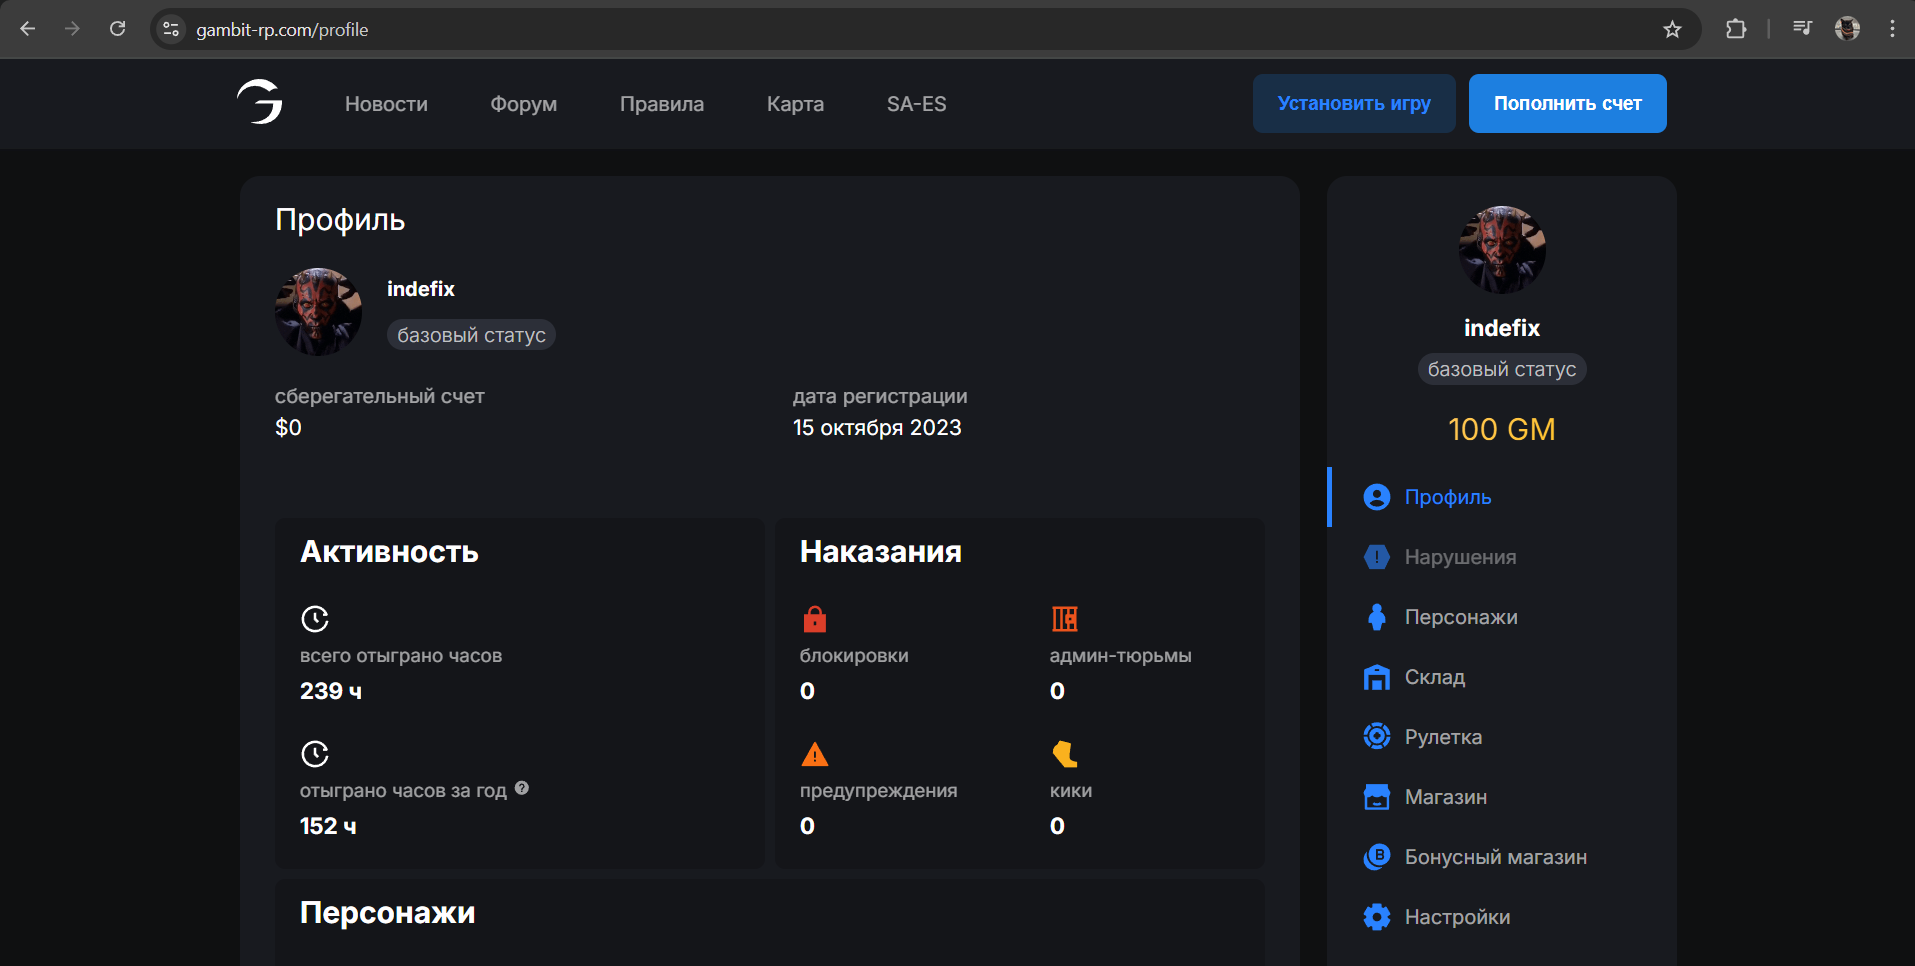Click the Бонусный магазин coin icon

coord(1377,857)
